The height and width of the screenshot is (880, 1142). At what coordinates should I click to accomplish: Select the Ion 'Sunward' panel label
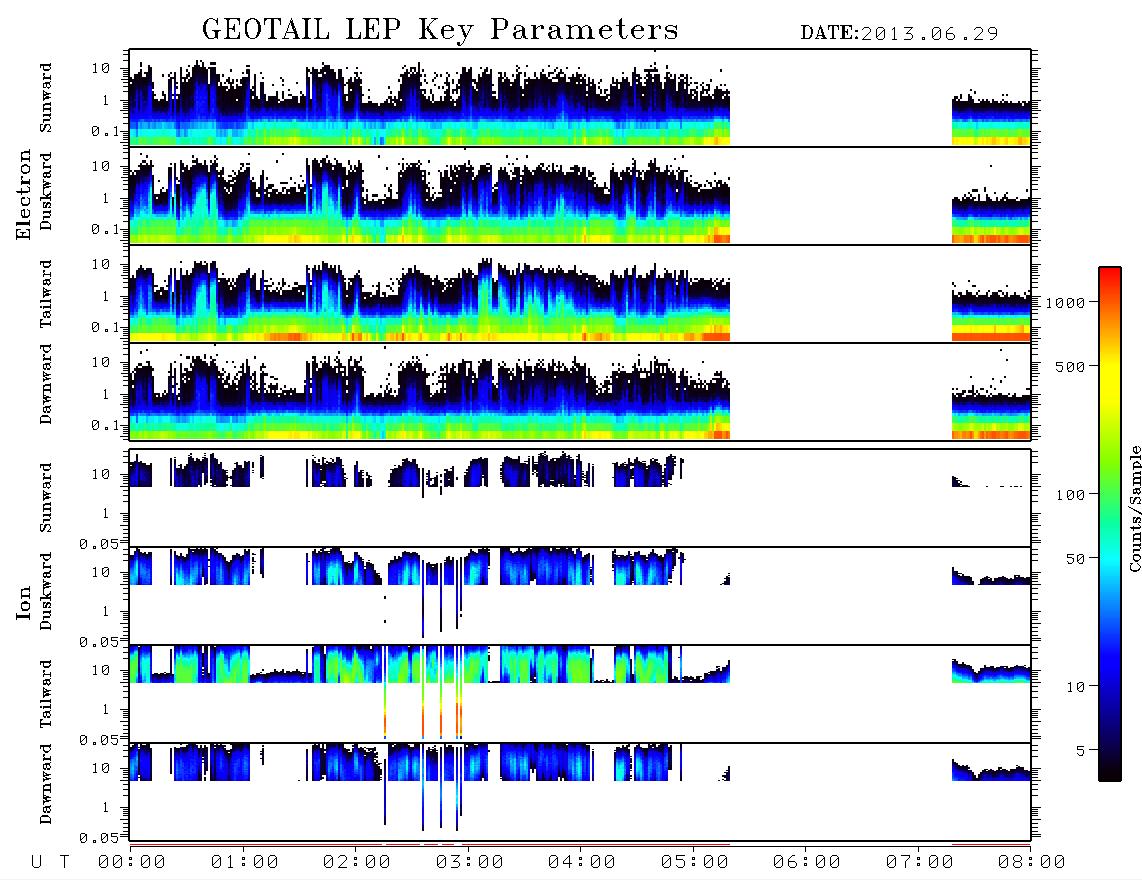46,498
